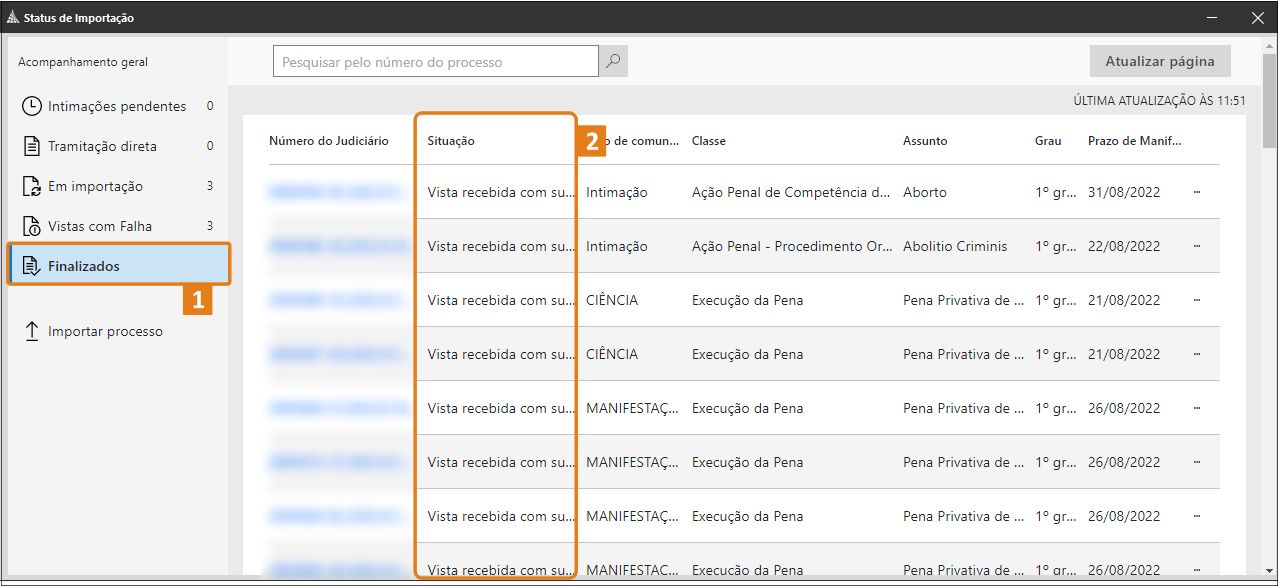1279x587 pixels.
Task: Select the Importar processo option
Action: [x=105, y=331]
